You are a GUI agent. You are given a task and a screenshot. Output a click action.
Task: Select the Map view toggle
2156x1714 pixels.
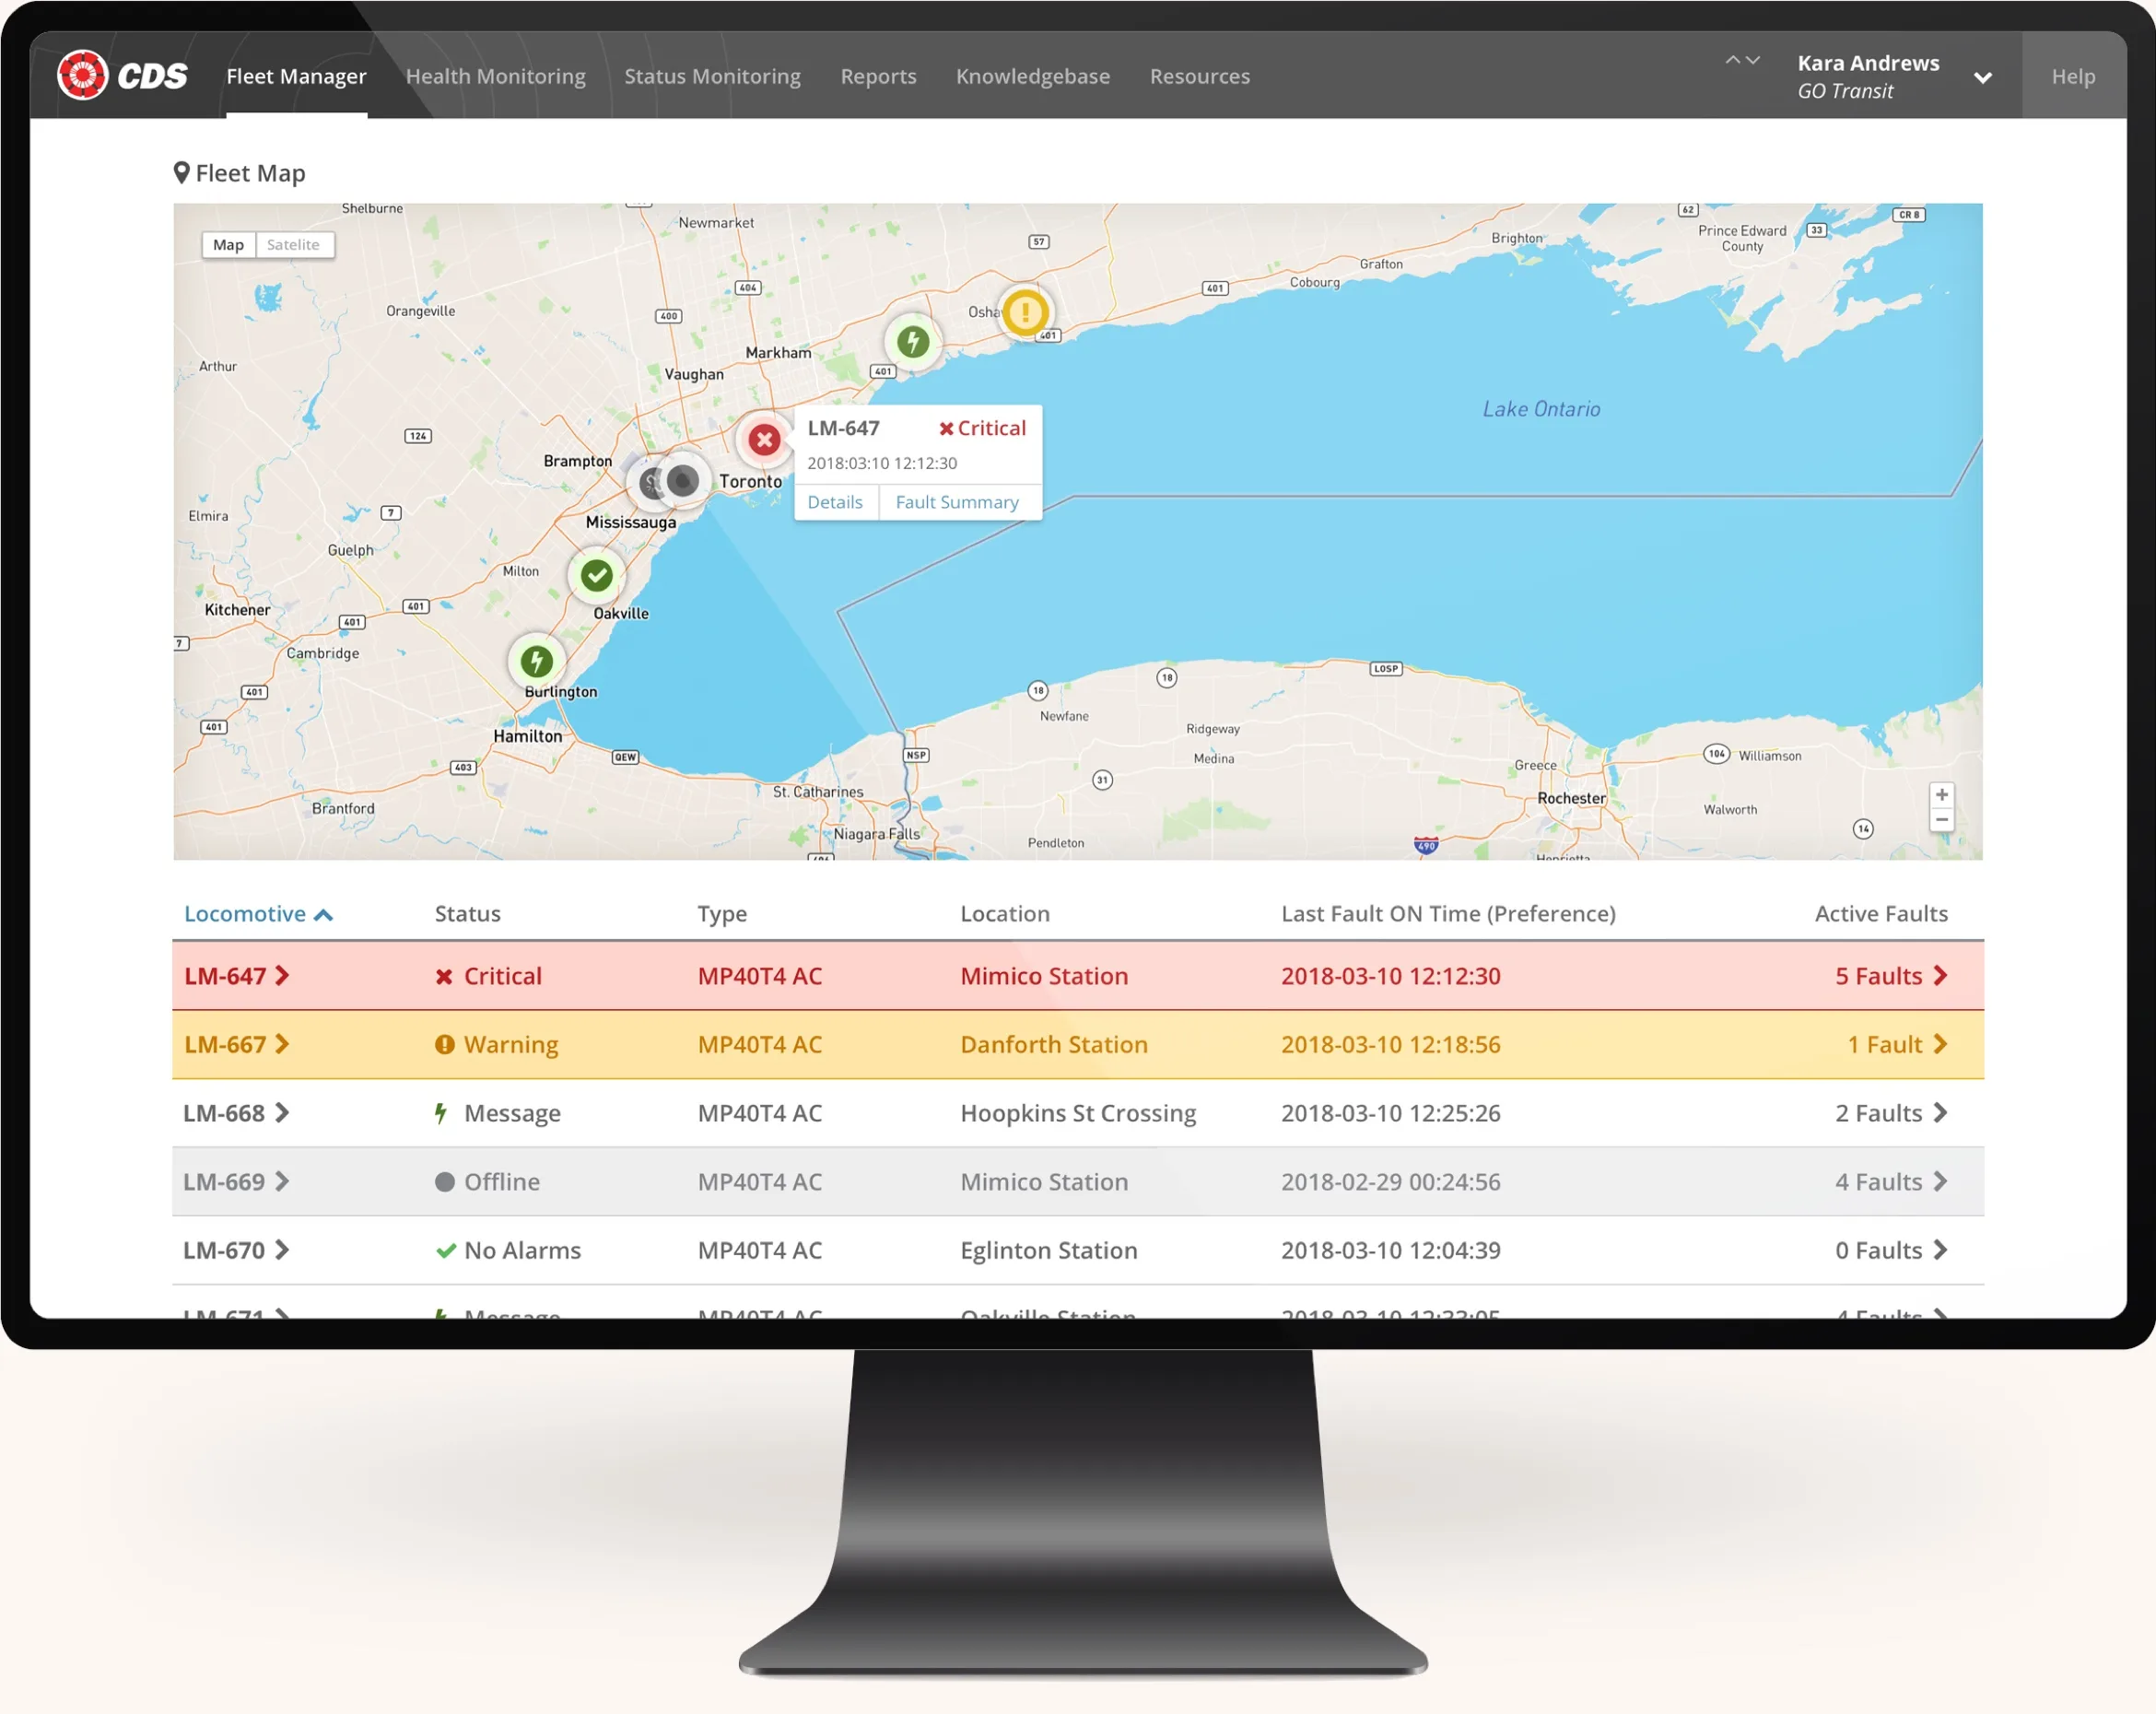point(228,245)
